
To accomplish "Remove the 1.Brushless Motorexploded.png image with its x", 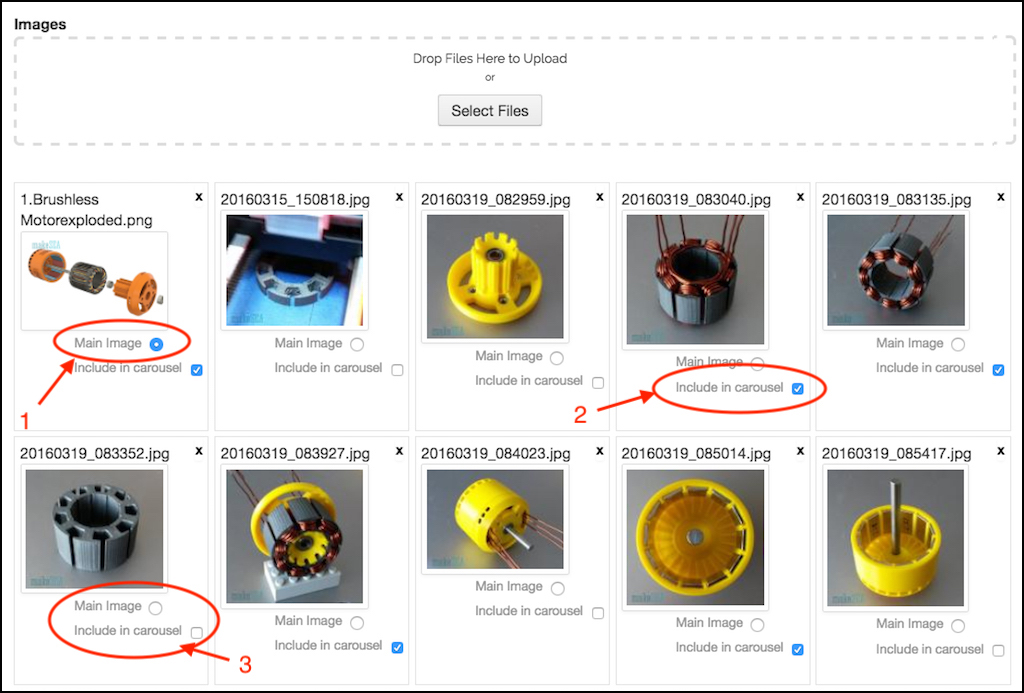I will tap(199, 197).
